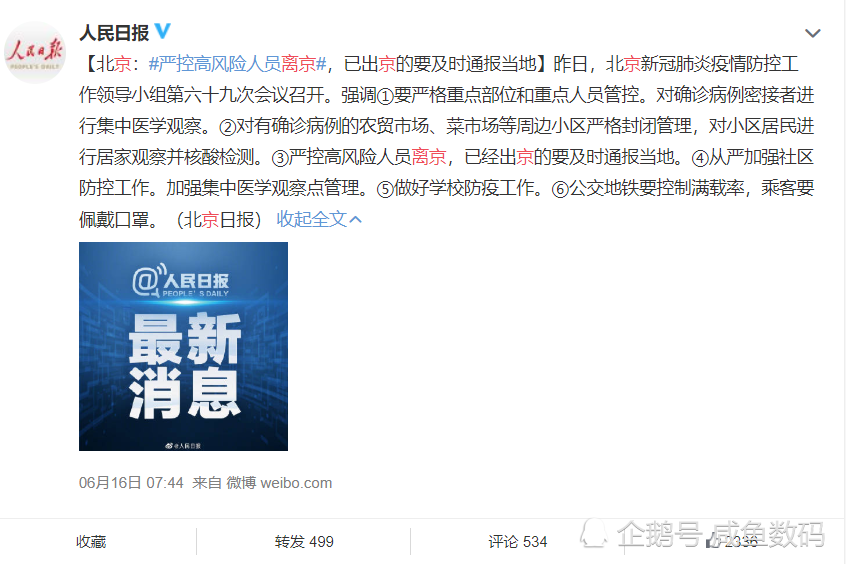
Task: Enlarge the 最新消息 image thumbnail
Action: [183, 346]
